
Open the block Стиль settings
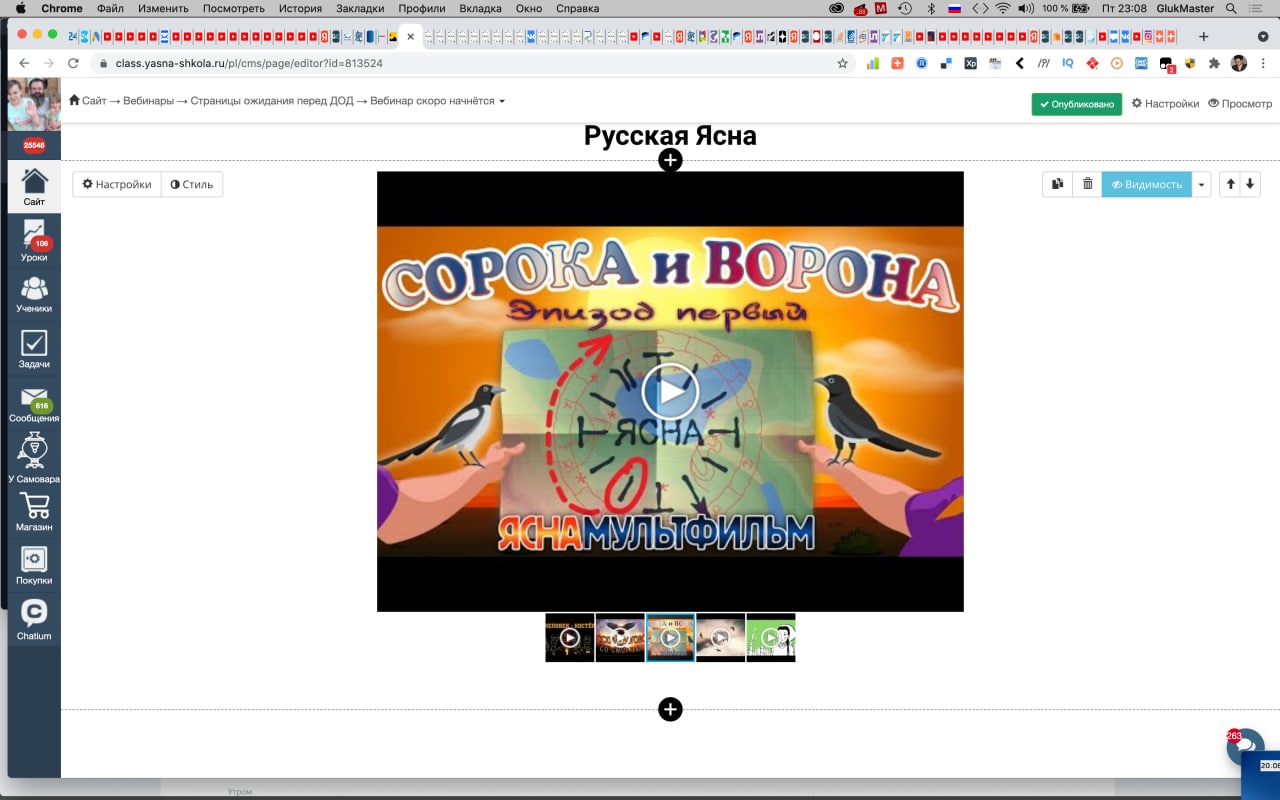click(192, 184)
